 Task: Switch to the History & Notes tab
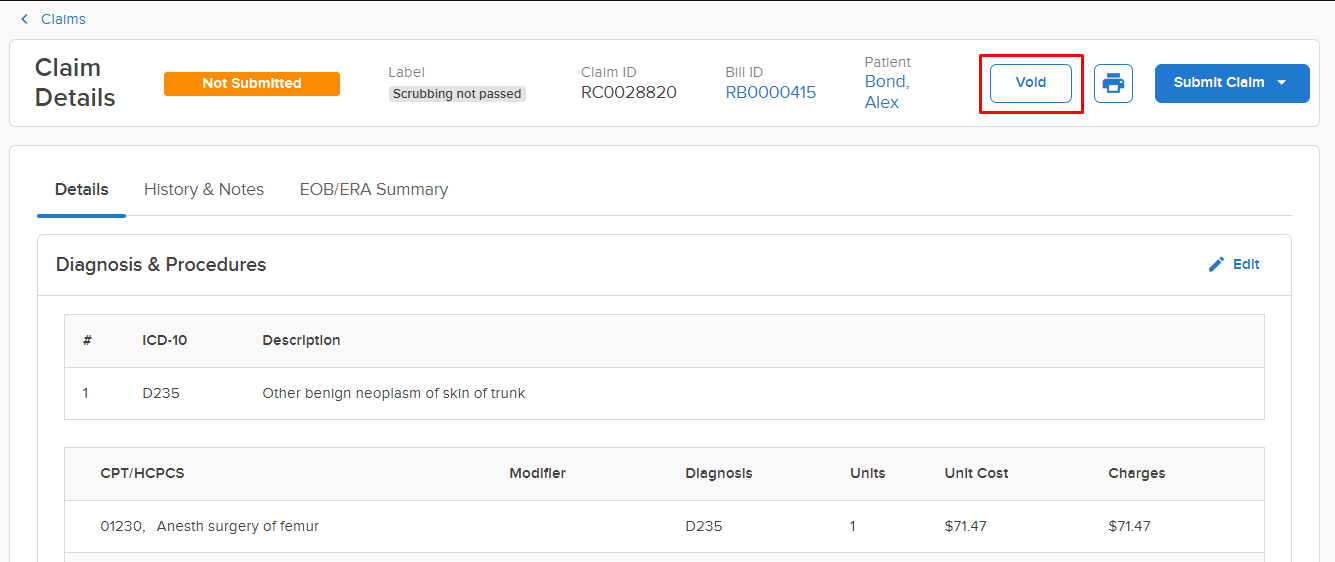204,189
